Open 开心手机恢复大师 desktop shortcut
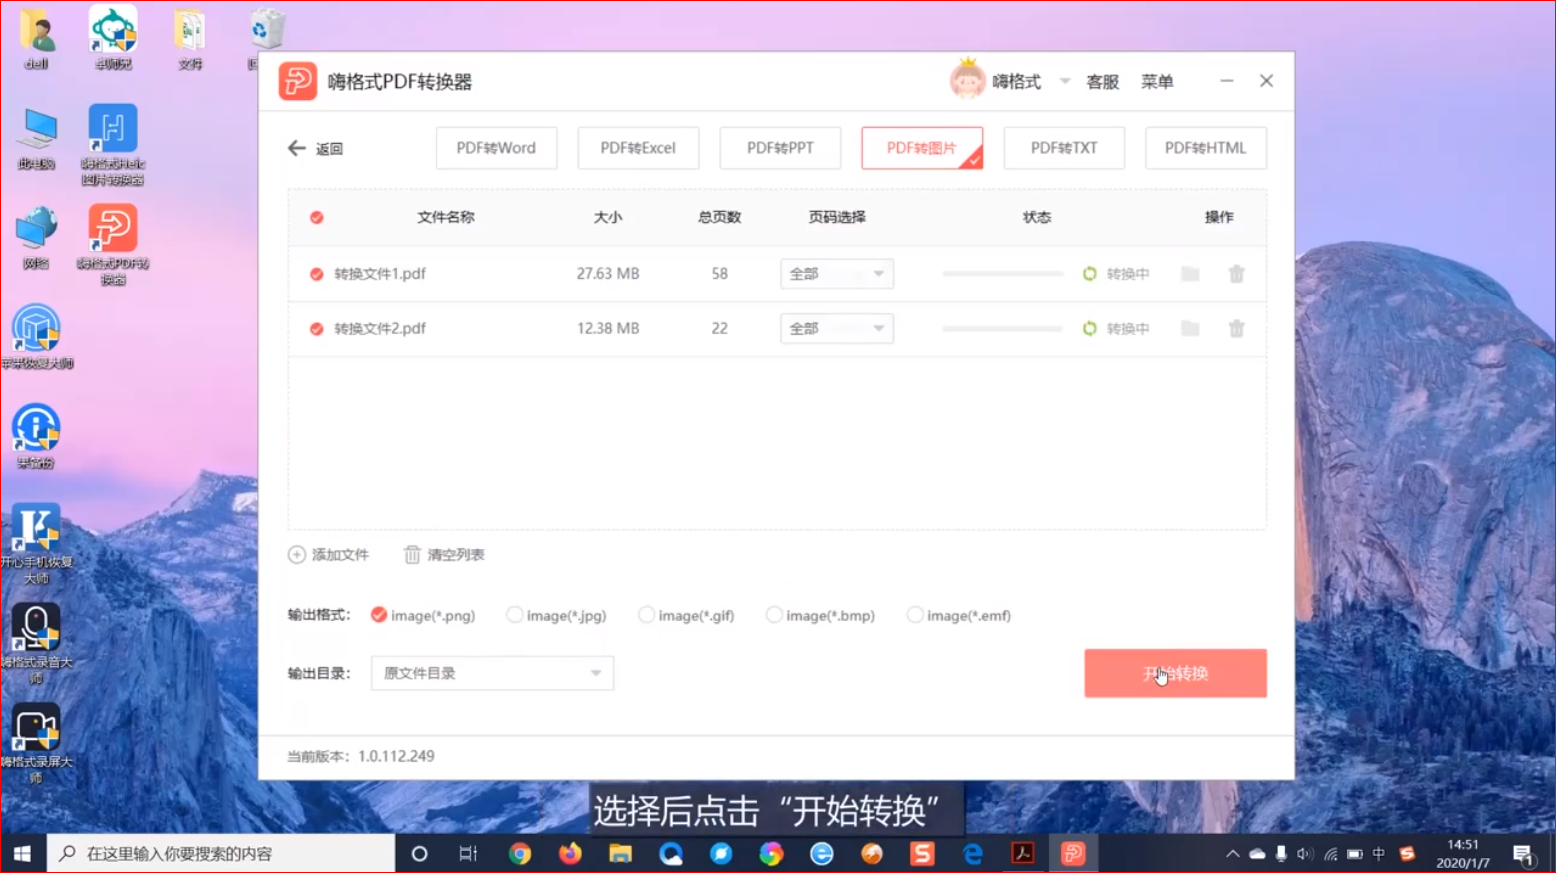Screen dimensions: 1556x873 pos(36,543)
